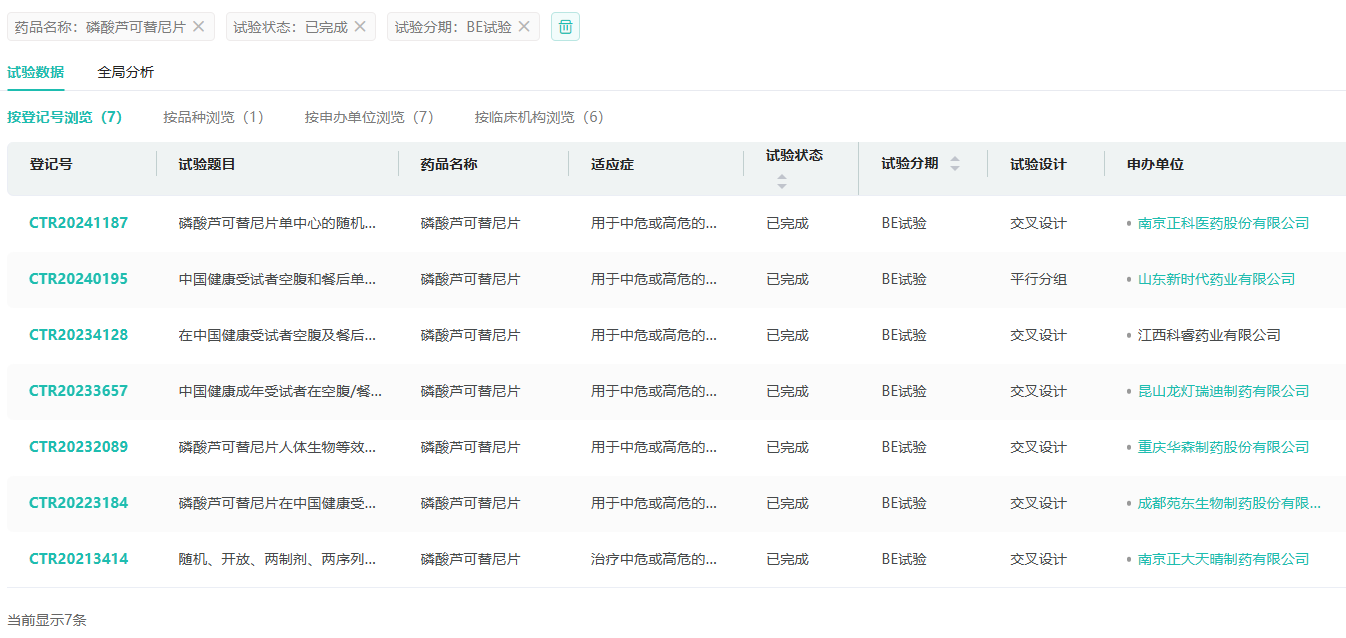The image size is (1346, 638).
Task: Remove the 药品名称 filter tag
Action: tap(198, 27)
